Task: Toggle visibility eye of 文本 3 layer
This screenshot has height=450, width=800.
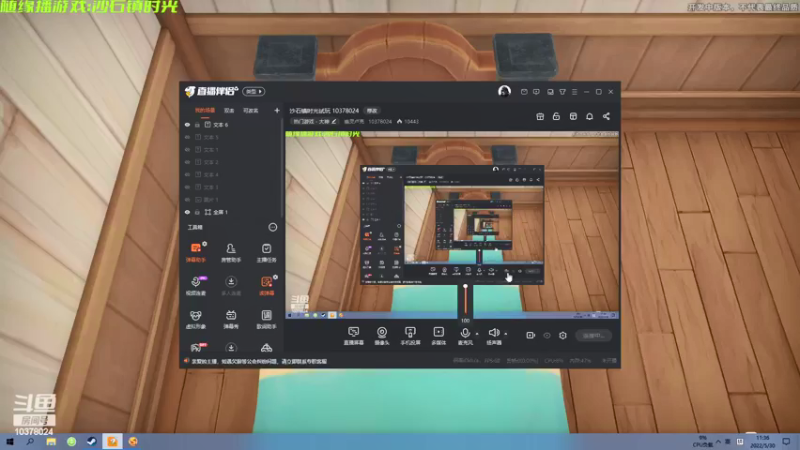Action: (x=187, y=187)
